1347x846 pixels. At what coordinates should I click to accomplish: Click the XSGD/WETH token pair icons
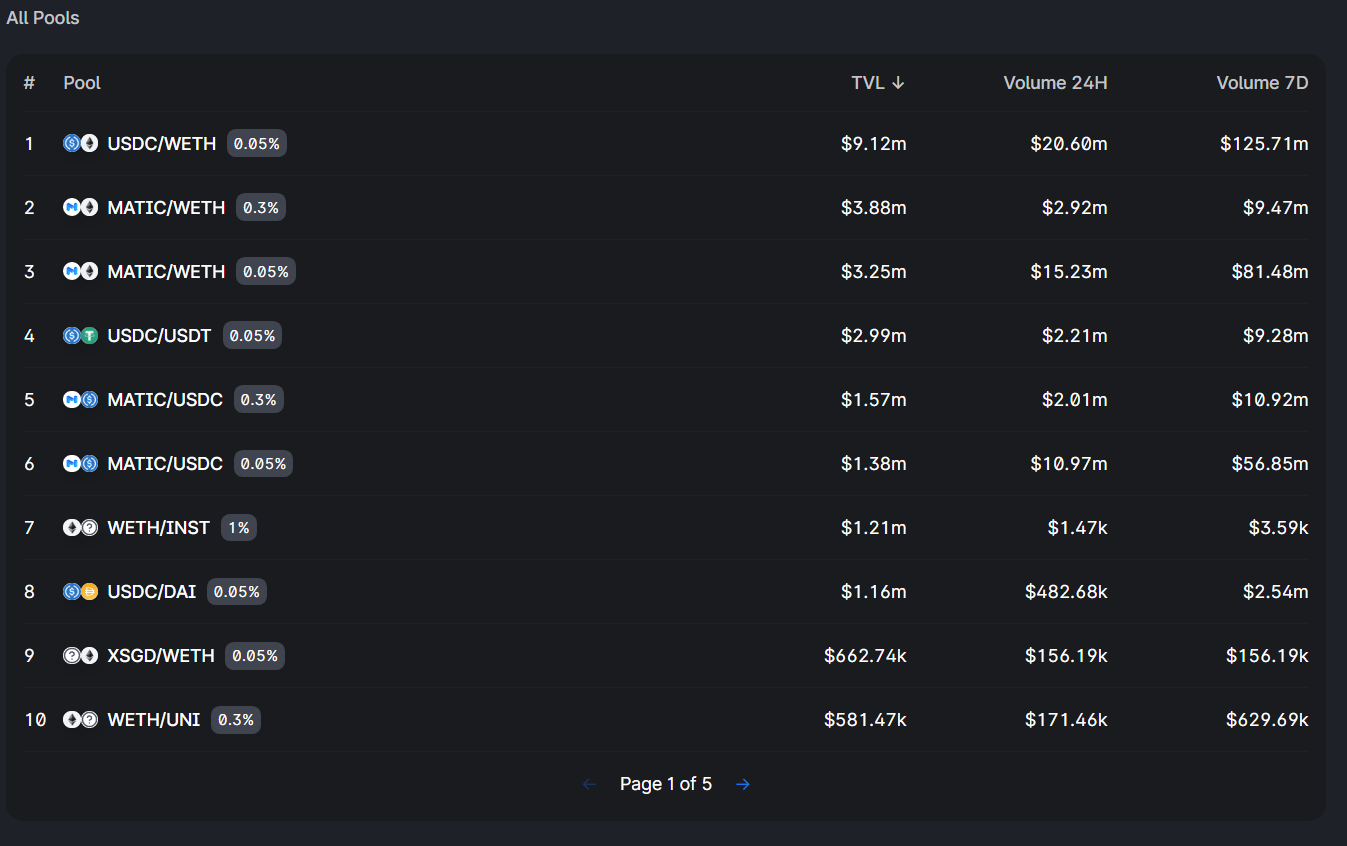pyautogui.click(x=81, y=655)
